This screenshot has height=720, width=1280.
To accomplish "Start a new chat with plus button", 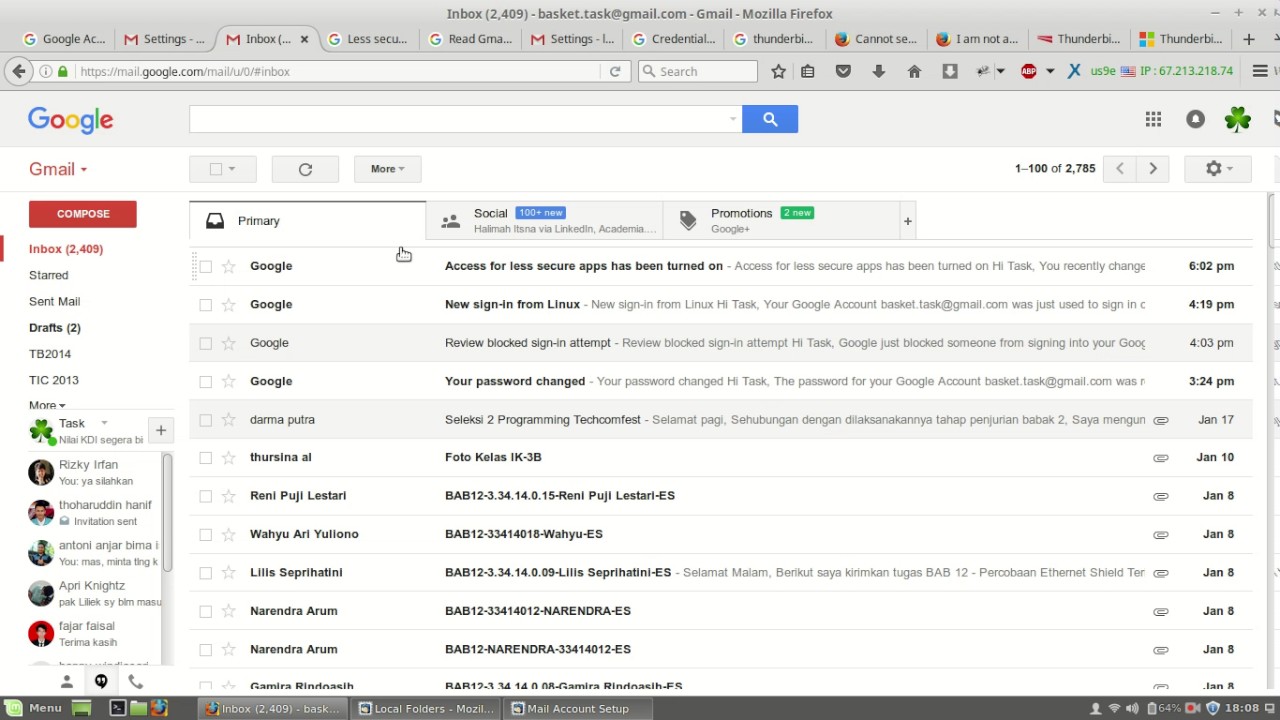I will point(160,430).
